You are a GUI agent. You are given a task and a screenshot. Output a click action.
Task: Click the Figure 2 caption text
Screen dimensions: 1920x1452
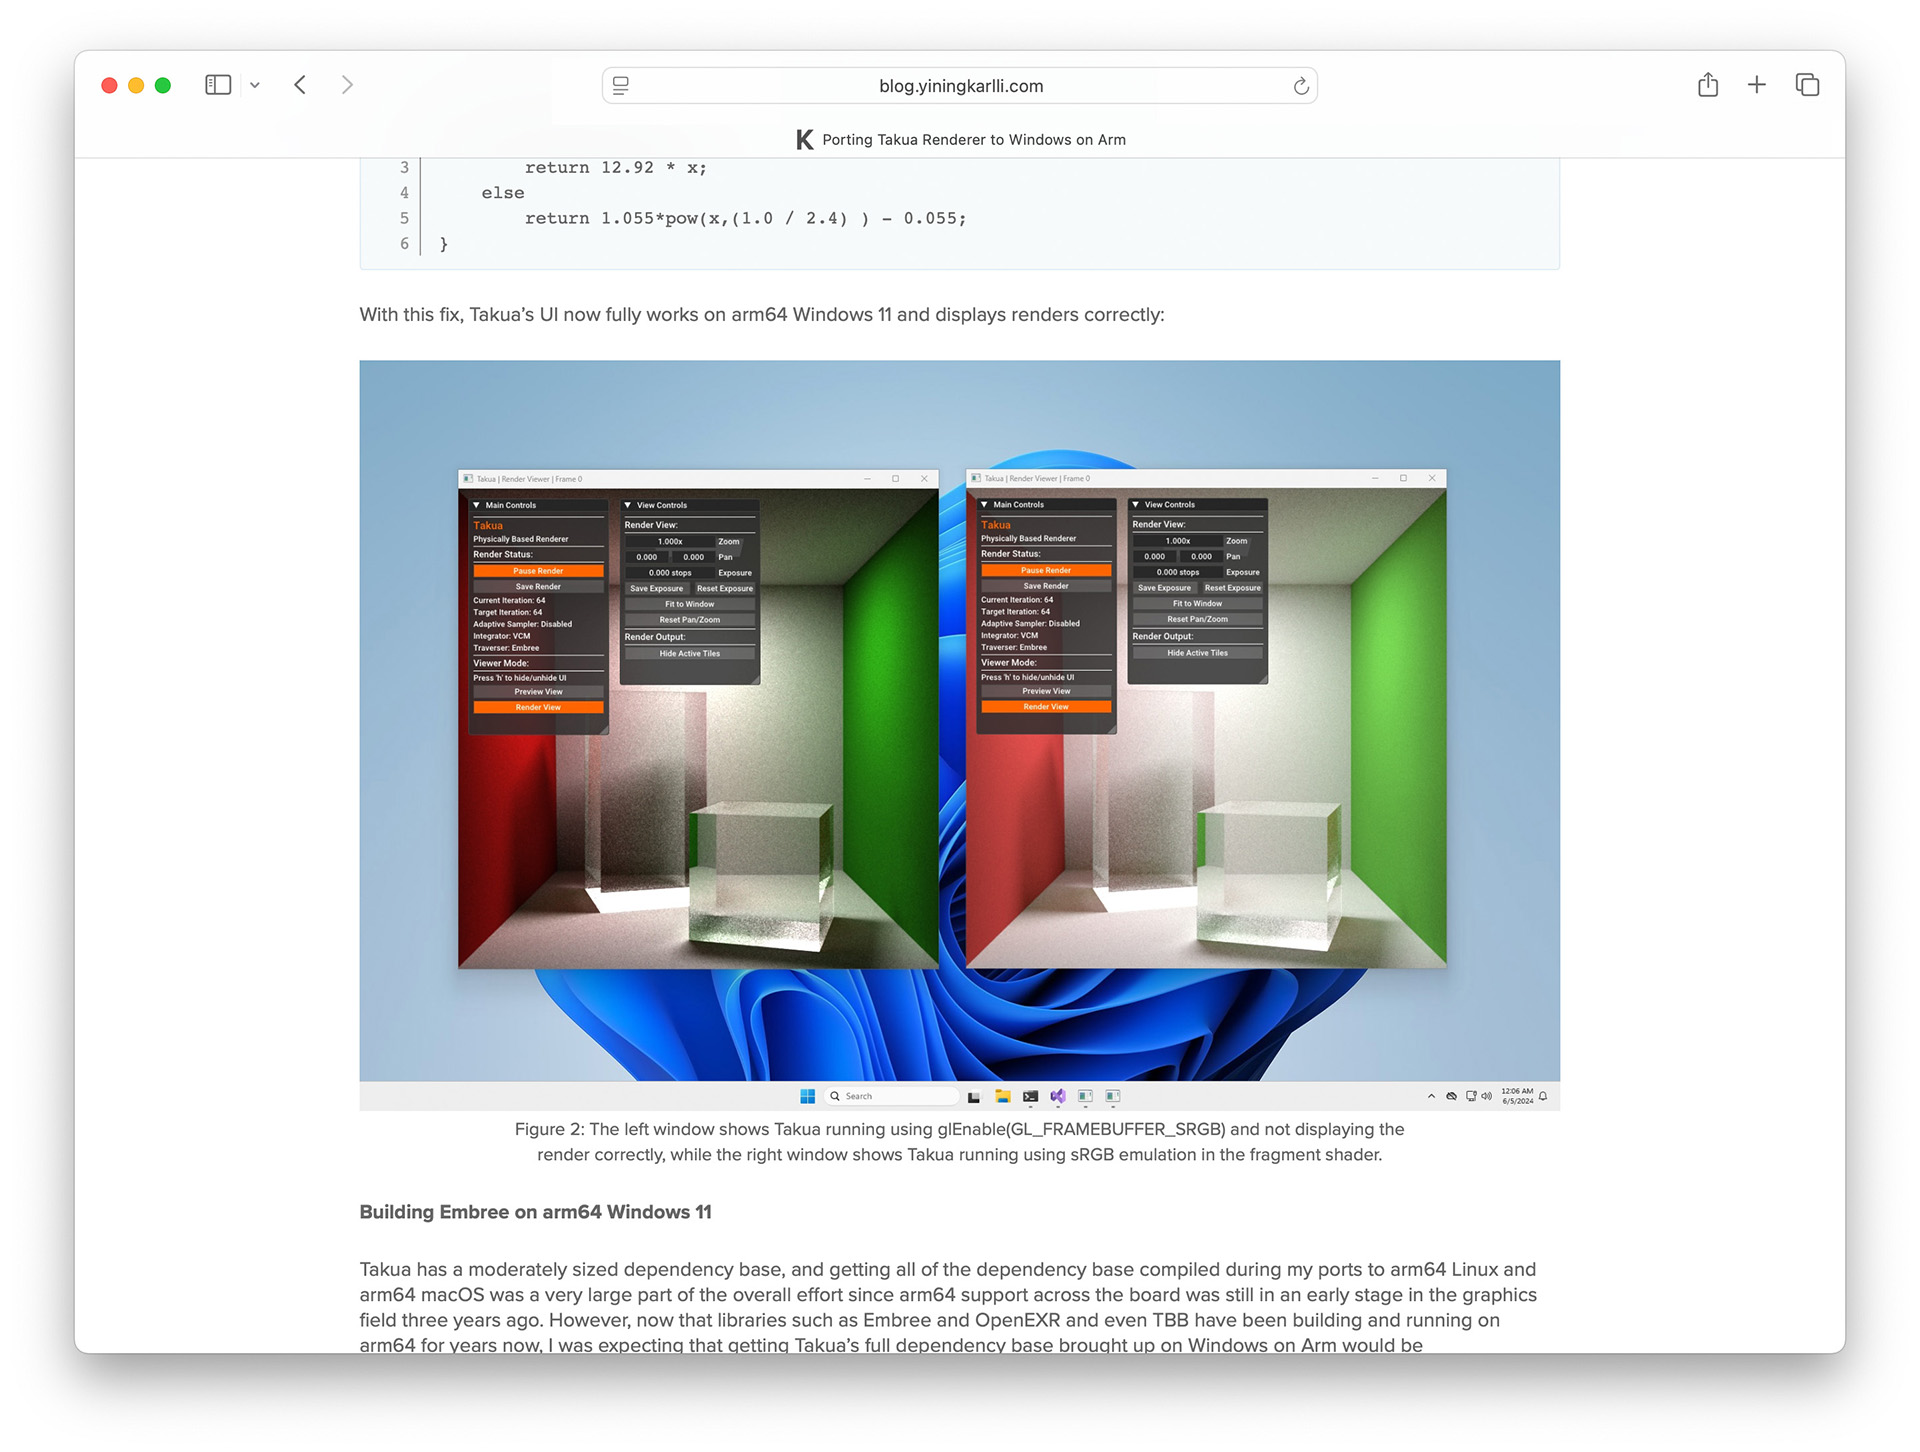(960, 1142)
